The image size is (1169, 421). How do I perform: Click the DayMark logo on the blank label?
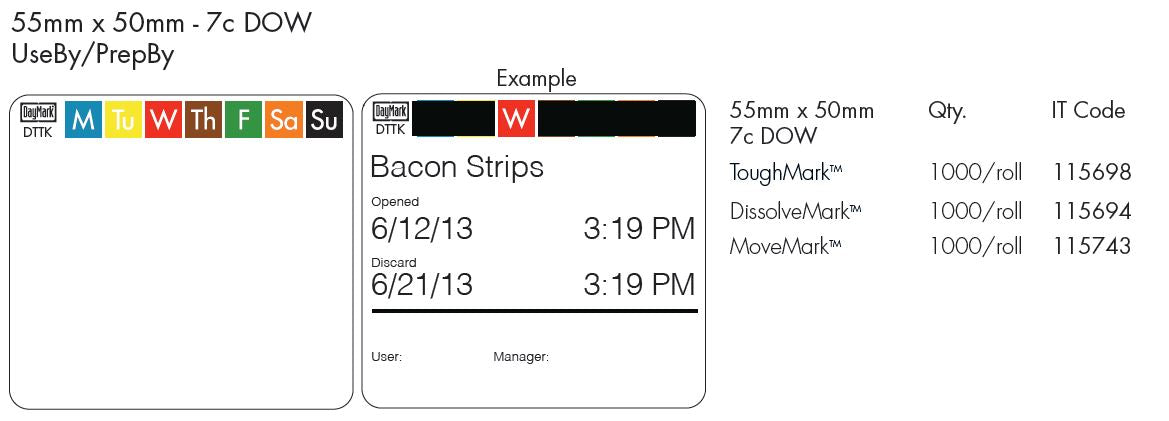pyautogui.click(x=39, y=113)
